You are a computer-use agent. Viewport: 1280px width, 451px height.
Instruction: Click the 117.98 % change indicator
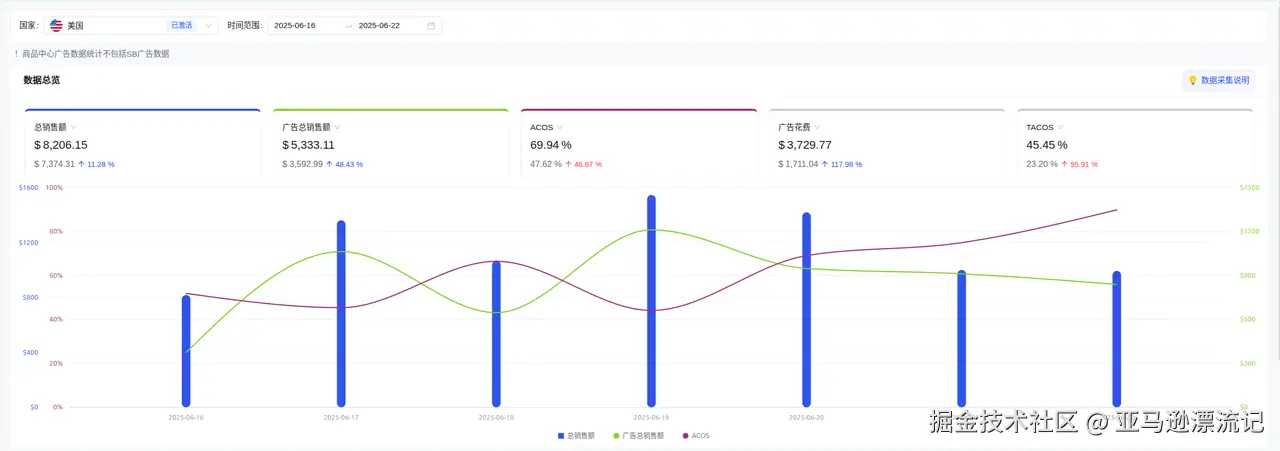point(843,164)
